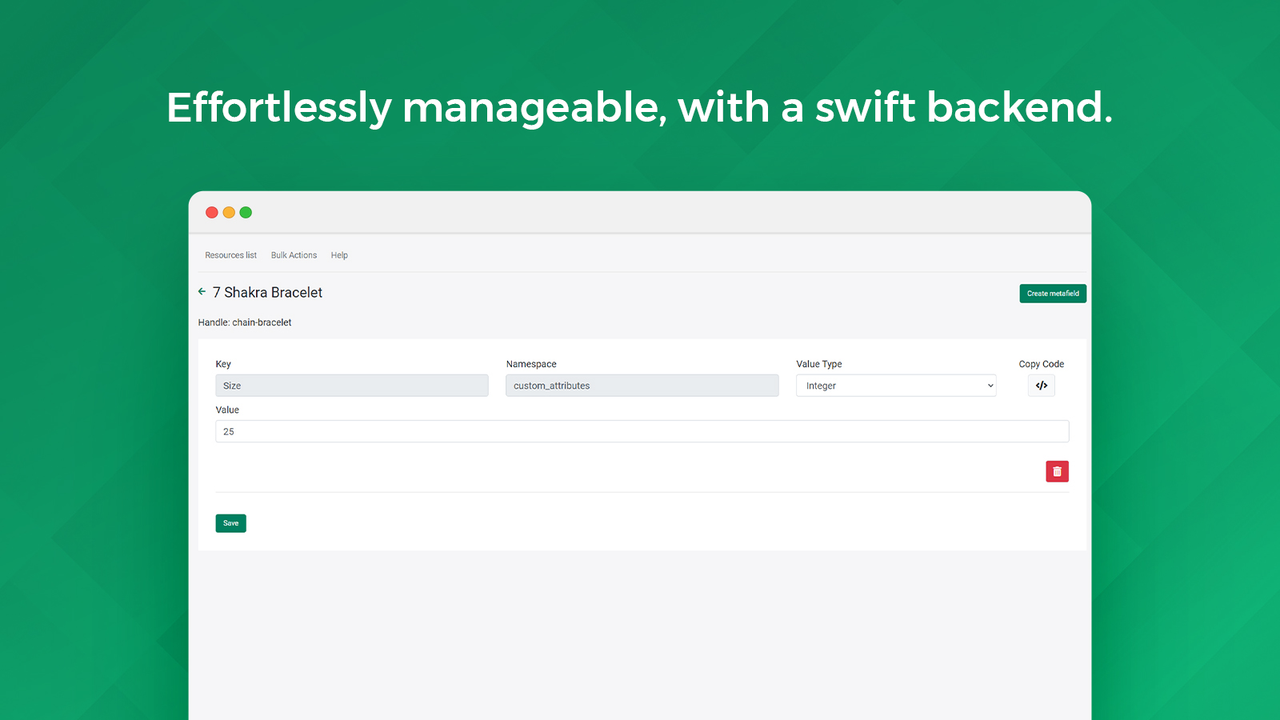Image resolution: width=1280 pixels, height=720 pixels.
Task: Select the Key field showing Size
Action: (351, 385)
